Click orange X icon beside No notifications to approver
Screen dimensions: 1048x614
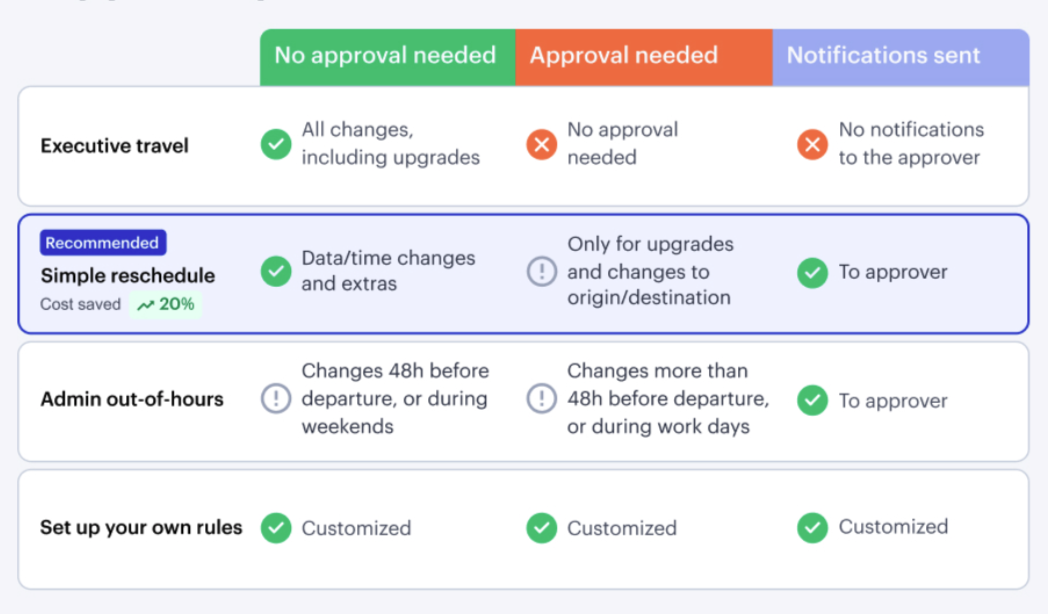click(813, 144)
